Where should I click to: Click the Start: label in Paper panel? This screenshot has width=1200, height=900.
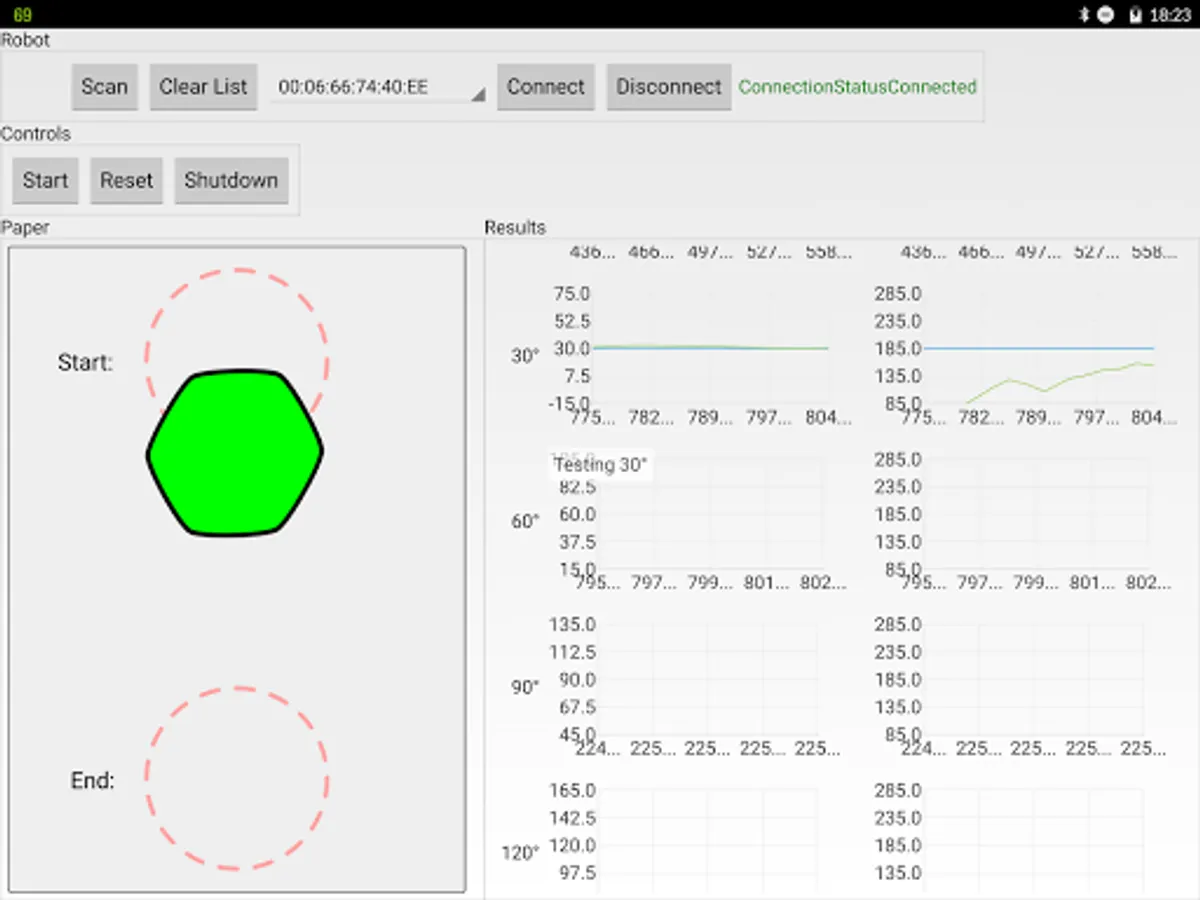(85, 363)
